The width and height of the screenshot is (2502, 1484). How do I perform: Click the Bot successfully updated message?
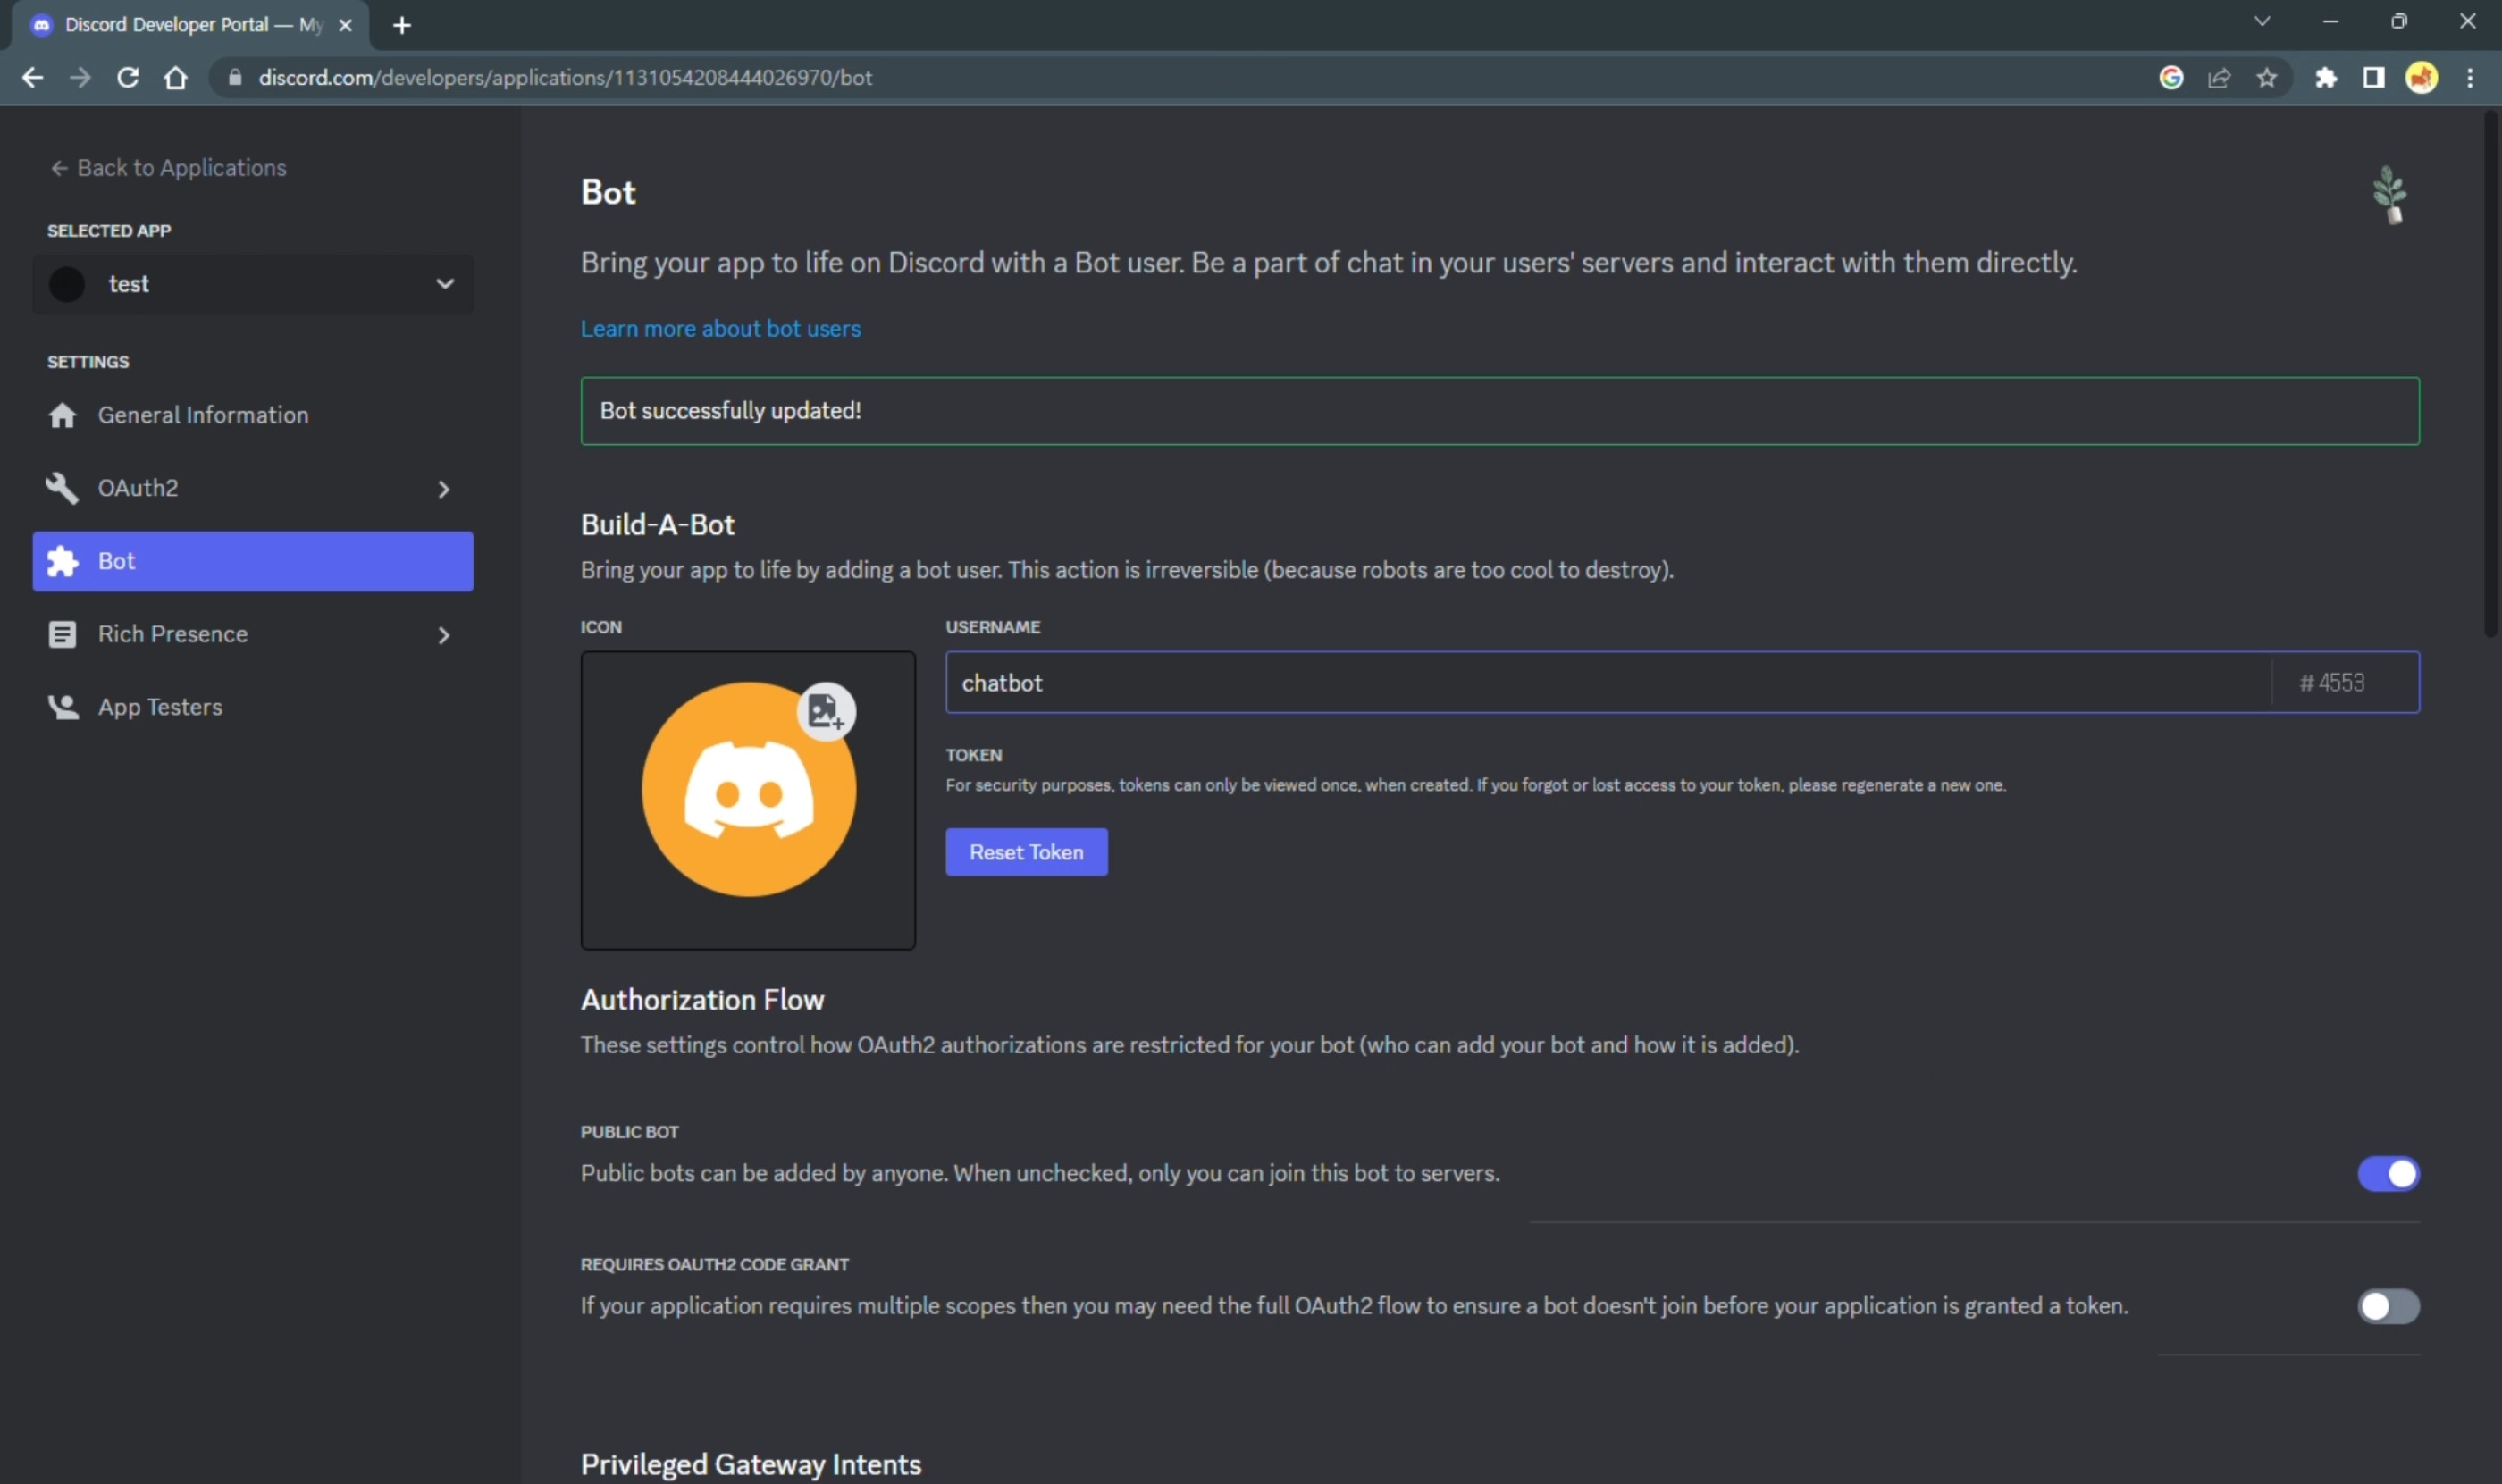click(1499, 410)
